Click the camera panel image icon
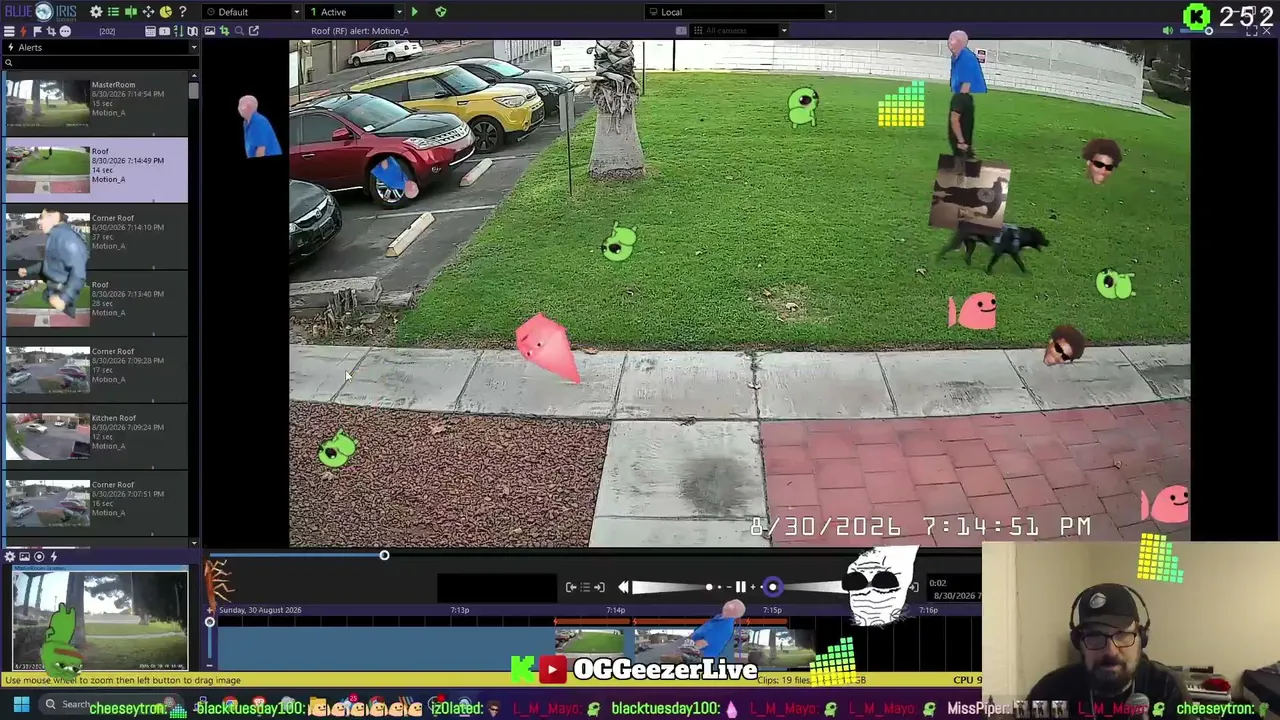The width and height of the screenshot is (1280, 720). [25, 557]
